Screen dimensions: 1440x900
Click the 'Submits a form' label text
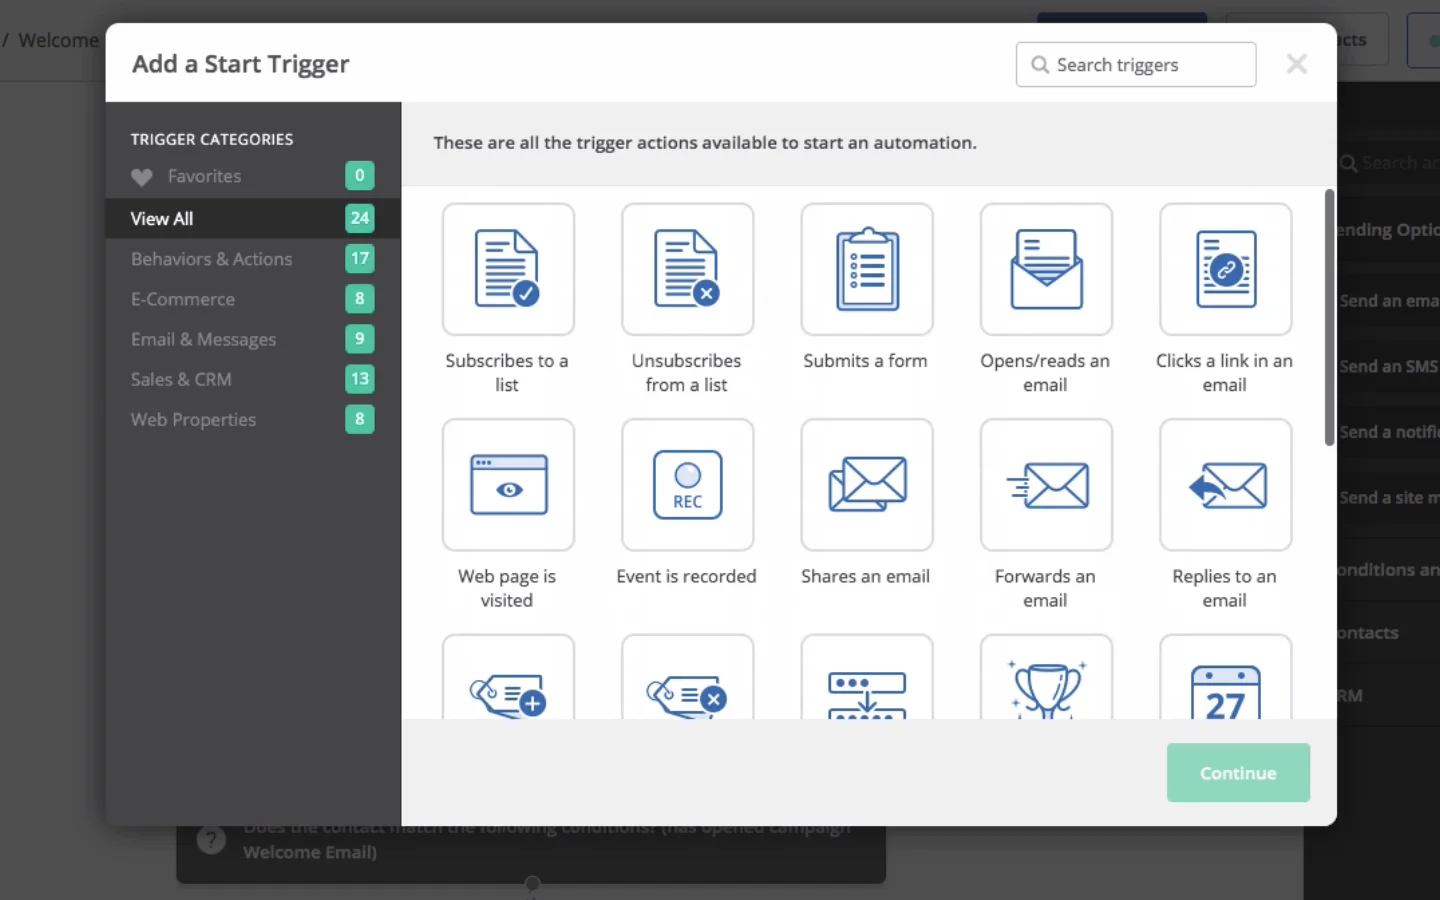pyautogui.click(x=866, y=361)
